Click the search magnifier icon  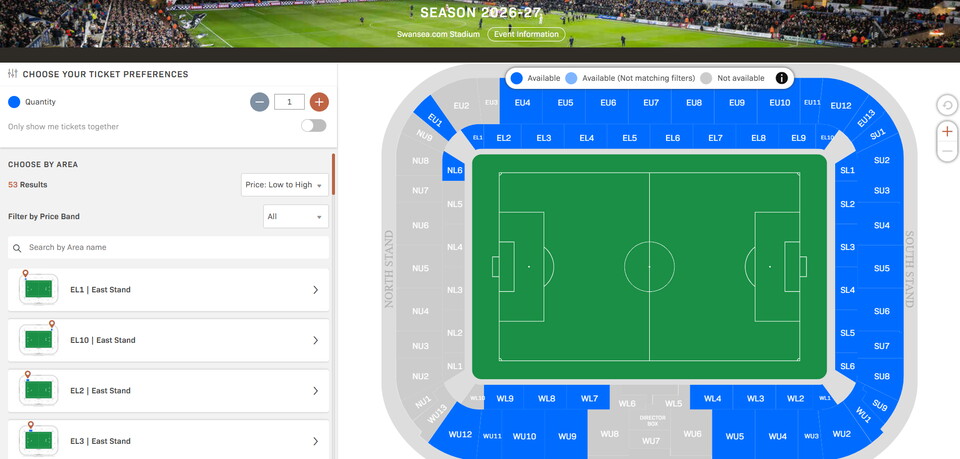17,248
